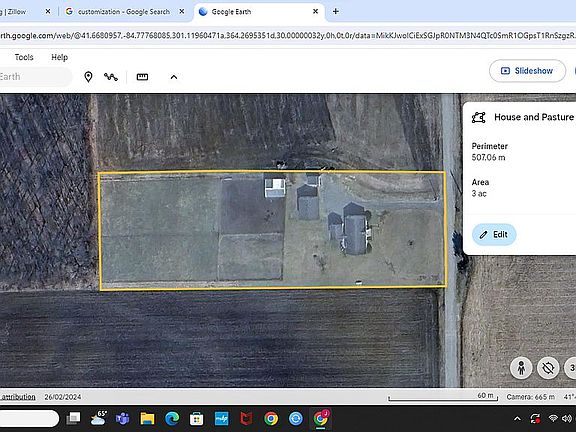Open the Tools menu
This screenshot has width=576, height=432.
(x=24, y=57)
